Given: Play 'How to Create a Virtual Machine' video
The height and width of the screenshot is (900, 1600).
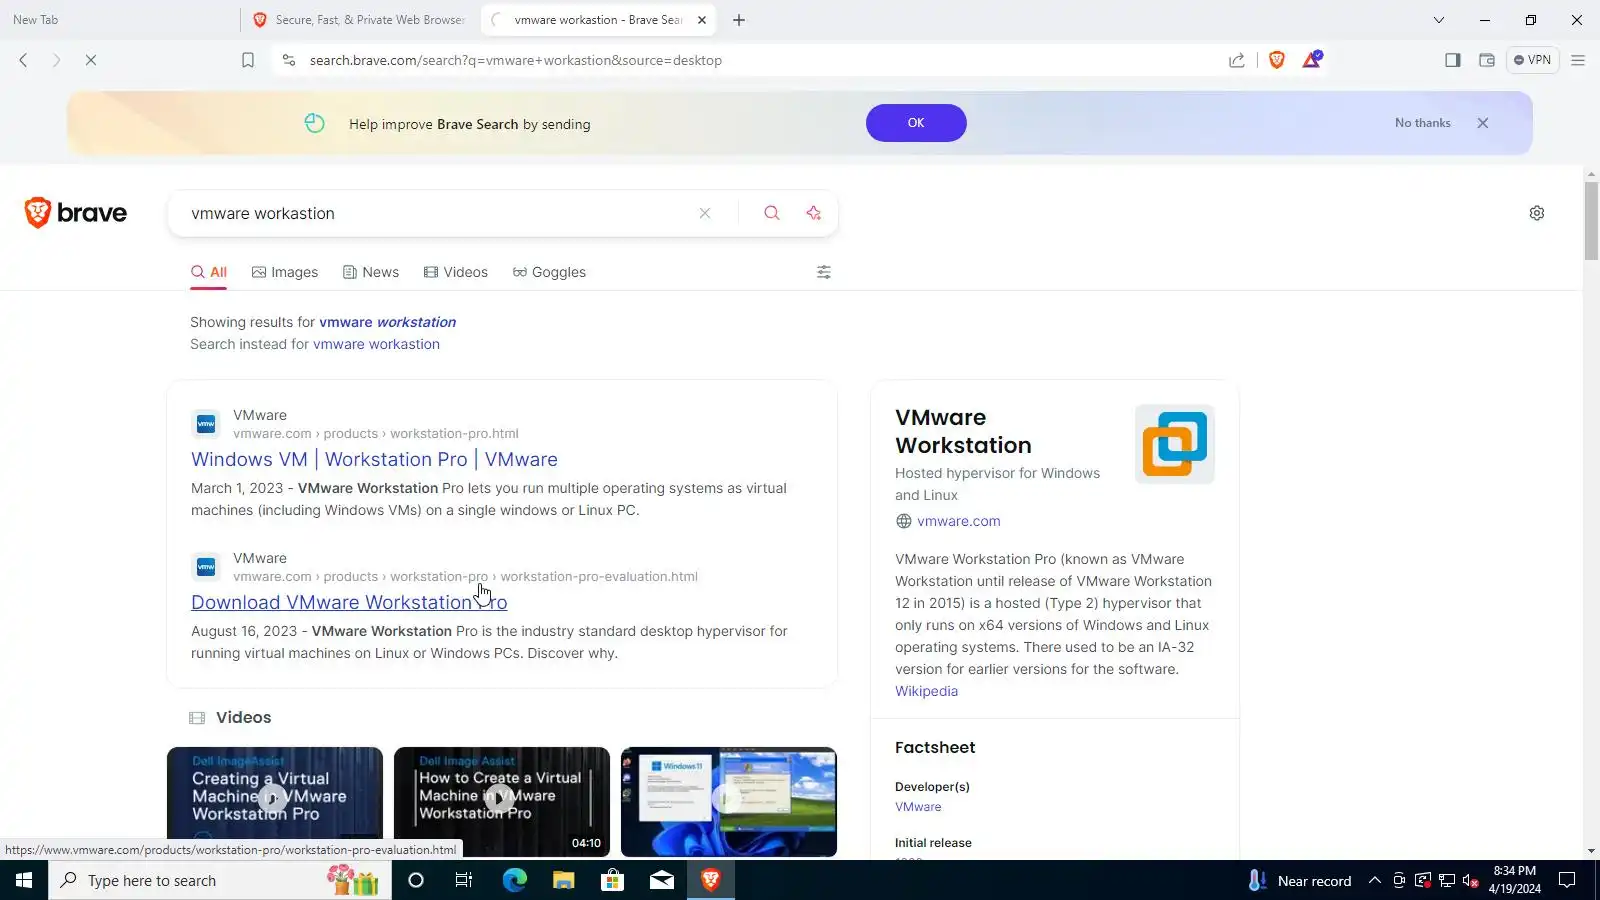Looking at the screenshot, I should (x=502, y=801).
